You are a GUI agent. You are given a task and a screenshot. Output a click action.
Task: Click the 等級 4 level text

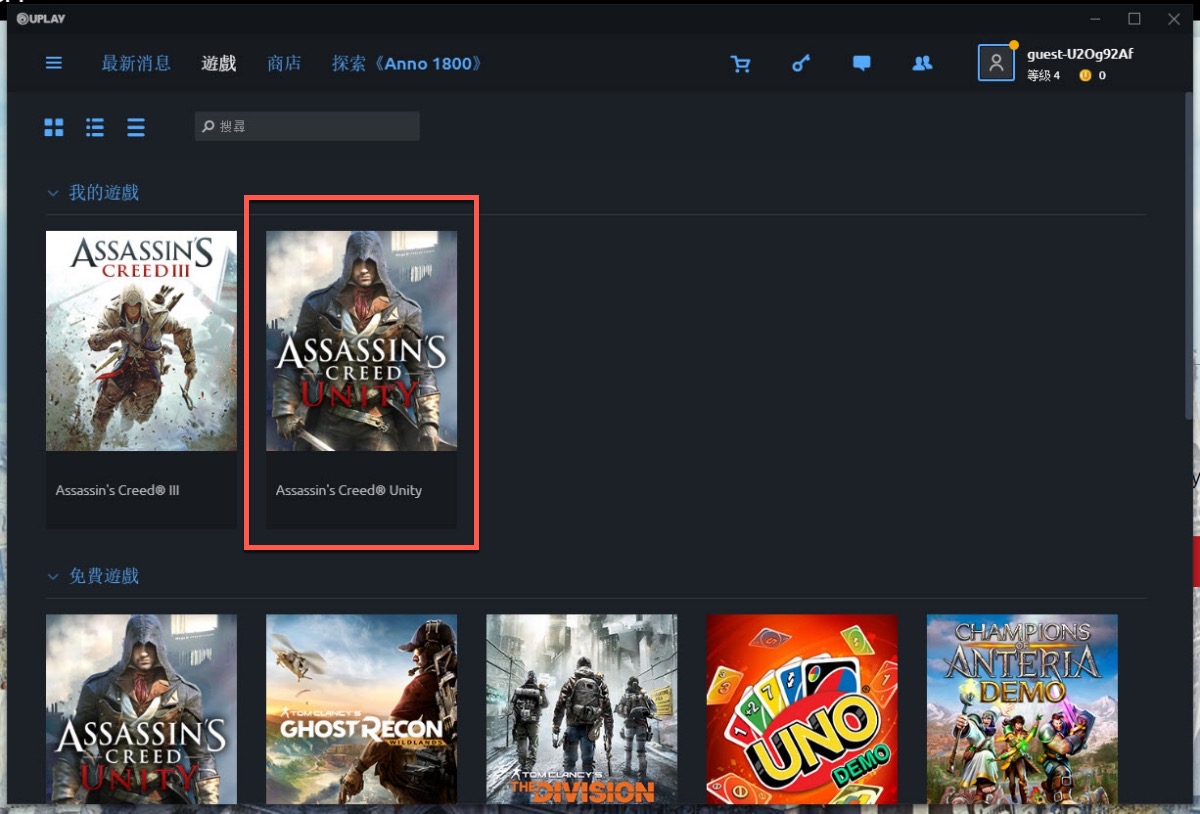pyautogui.click(x=1043, y=76)
